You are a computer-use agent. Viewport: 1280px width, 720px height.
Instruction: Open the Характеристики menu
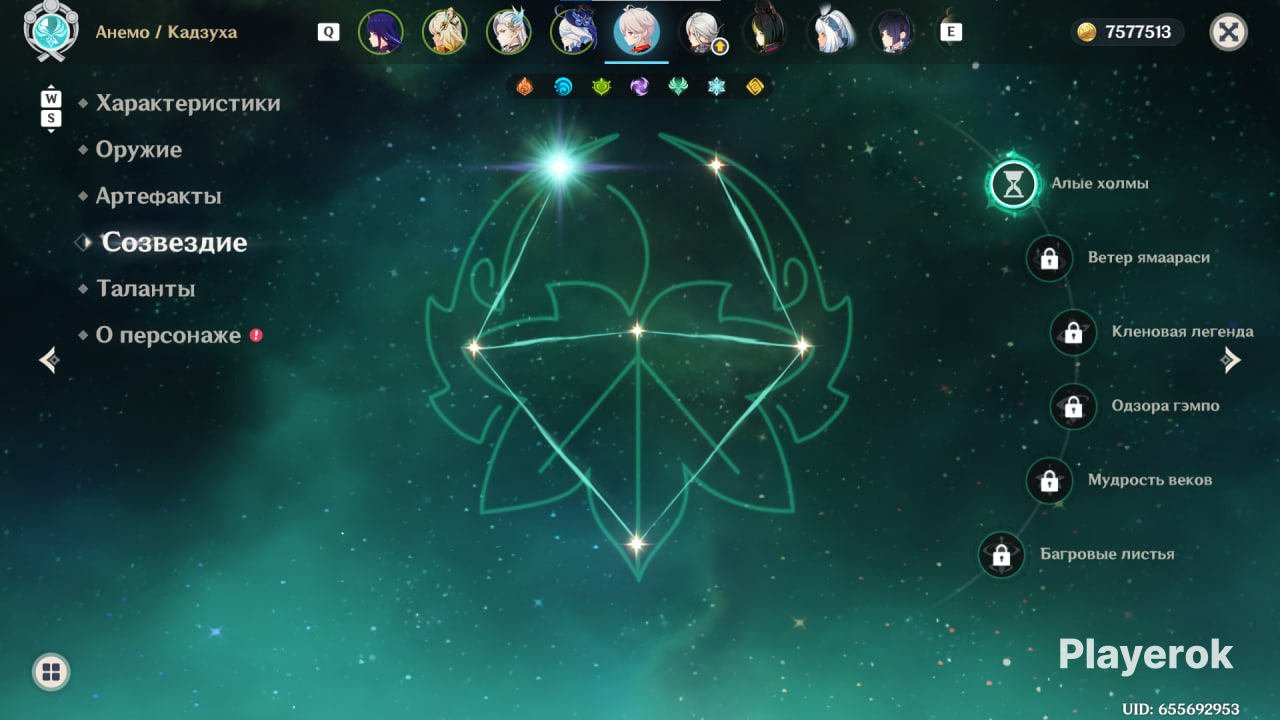click(x=188, y=103)
